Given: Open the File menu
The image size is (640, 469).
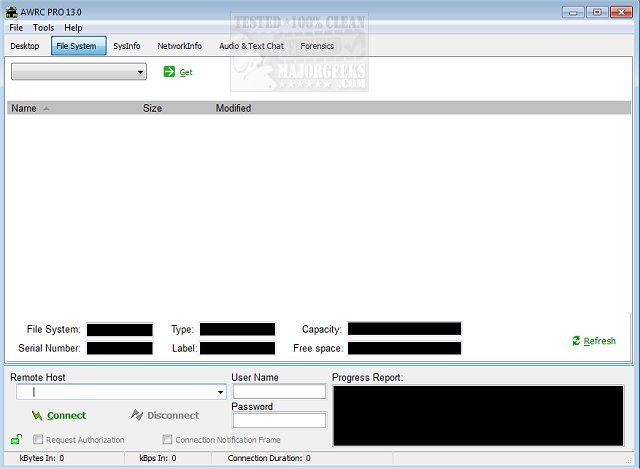Looking at the screenshot, I should pyautogui.click(x=16, y=28).
